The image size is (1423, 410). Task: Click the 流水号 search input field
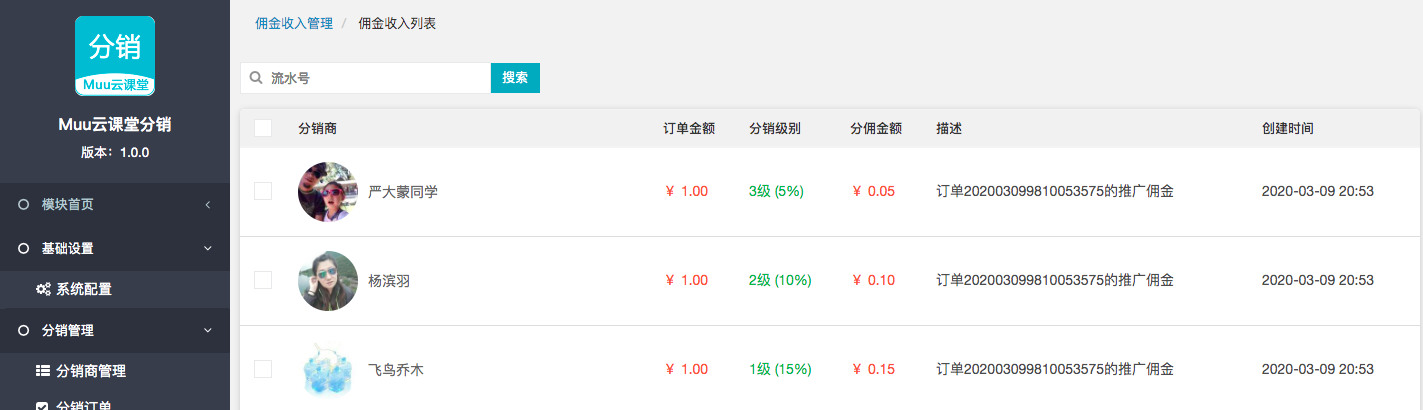365,78
